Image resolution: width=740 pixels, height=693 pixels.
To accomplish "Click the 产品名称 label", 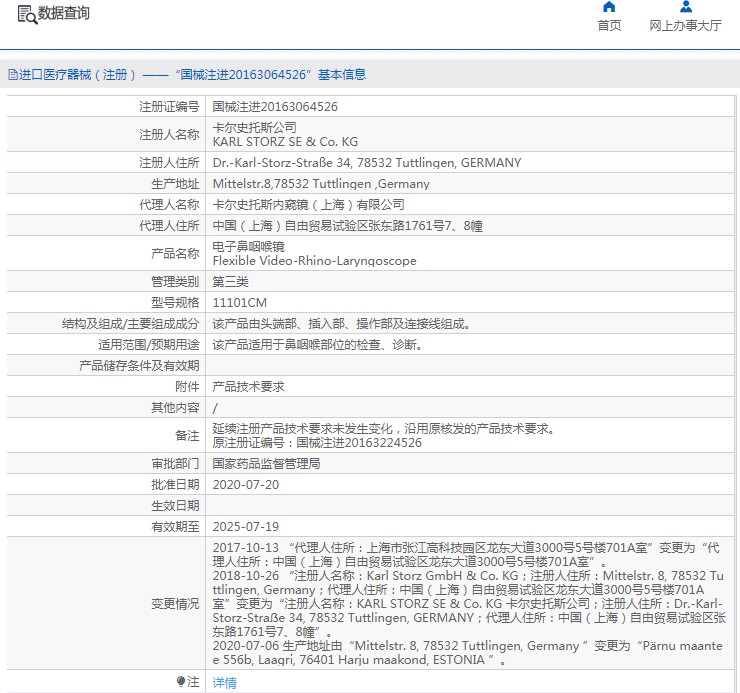I will click(x=175, y=254).
